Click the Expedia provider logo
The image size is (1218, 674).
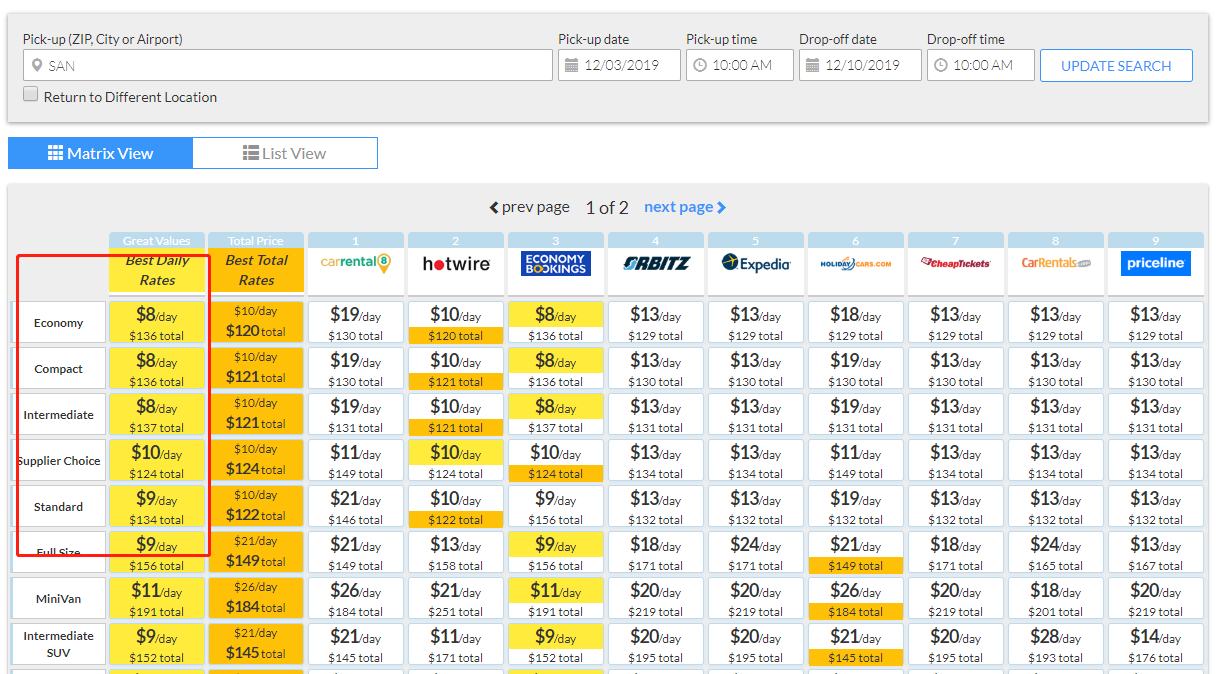click(x=756, y=263)
